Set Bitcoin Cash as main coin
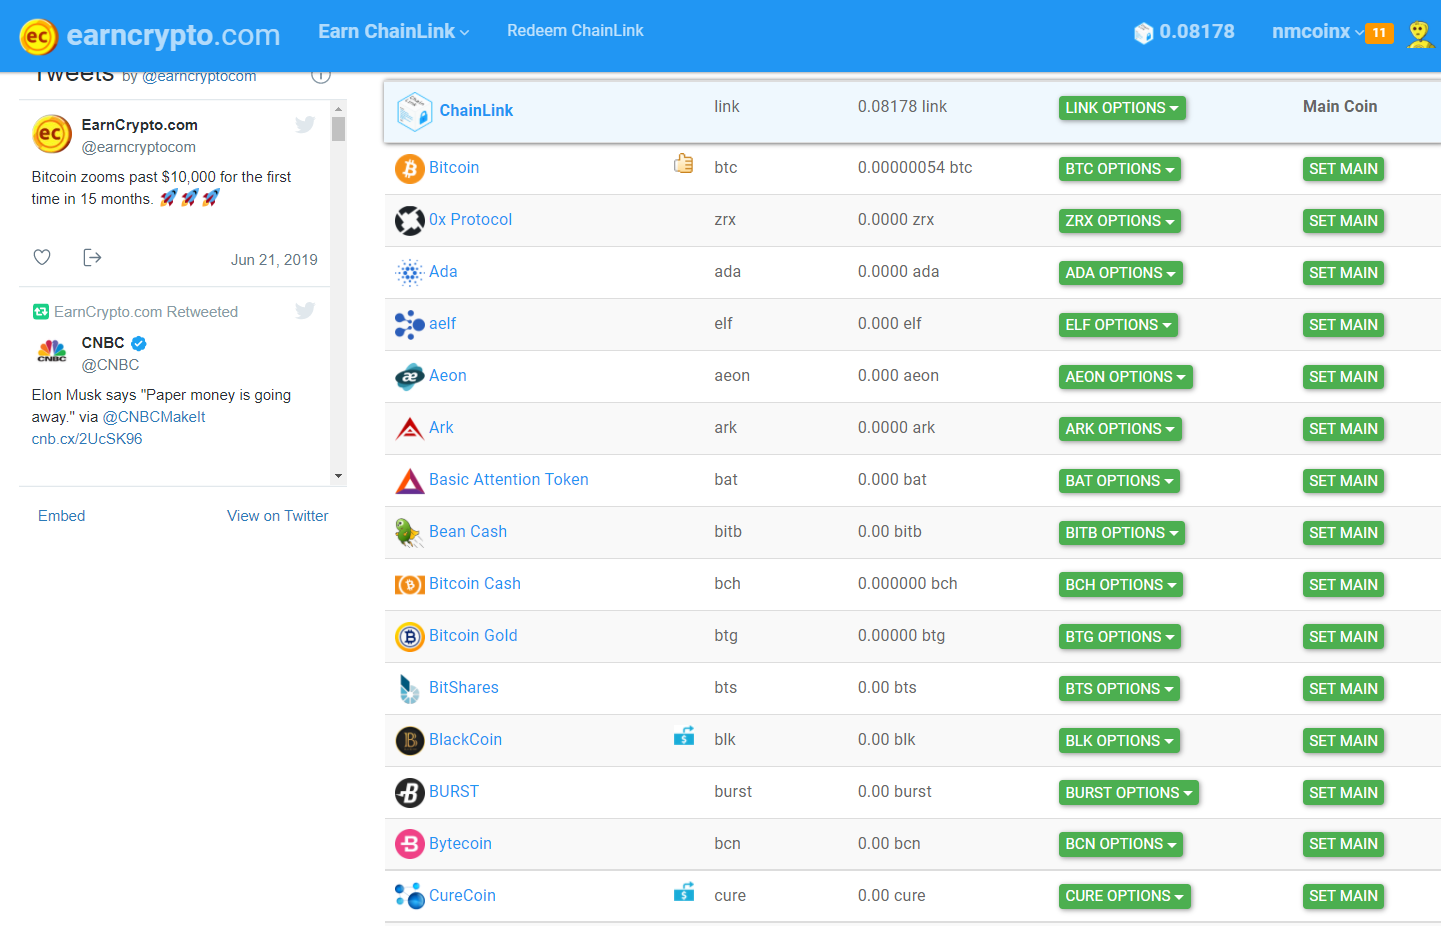This screenshot has height=926, width=1441. click(x=1343, y=585)
